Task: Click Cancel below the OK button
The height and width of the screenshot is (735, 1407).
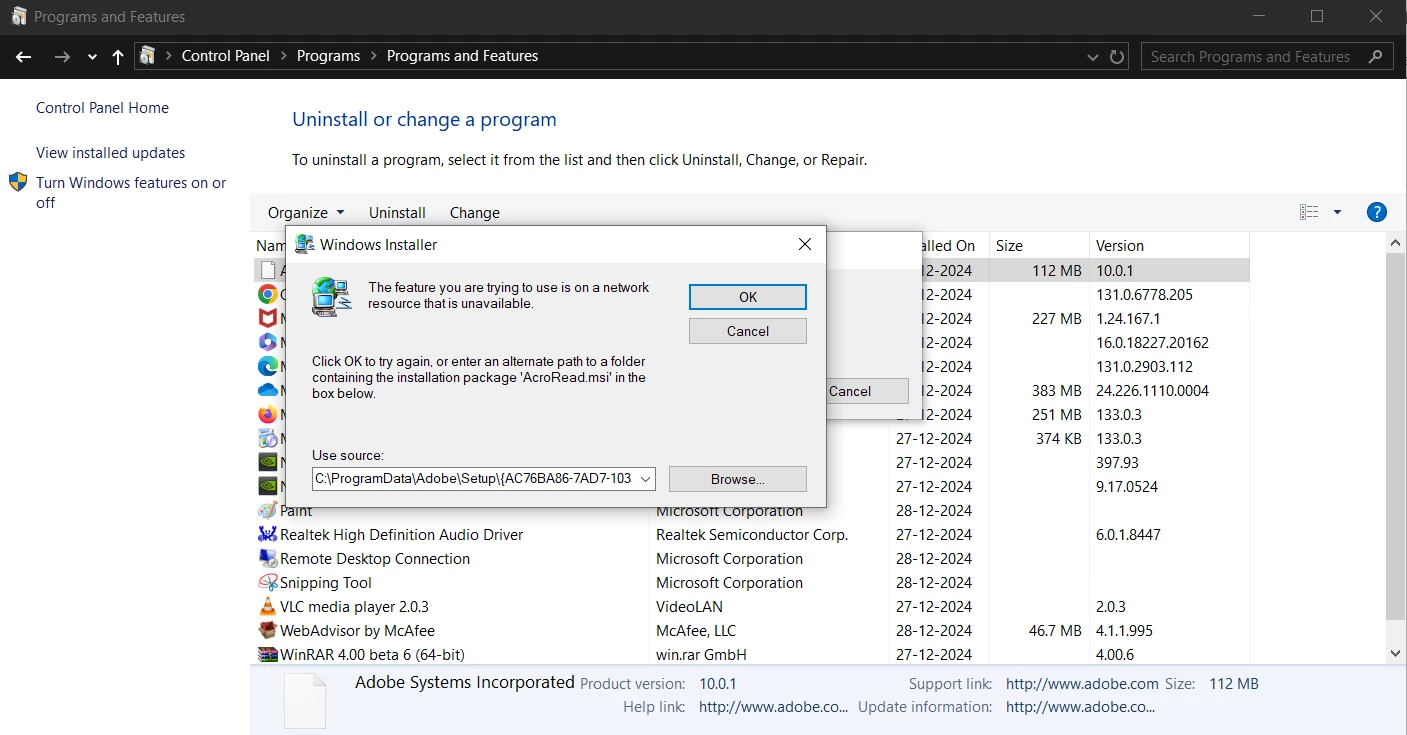Action: click(747, 331)
